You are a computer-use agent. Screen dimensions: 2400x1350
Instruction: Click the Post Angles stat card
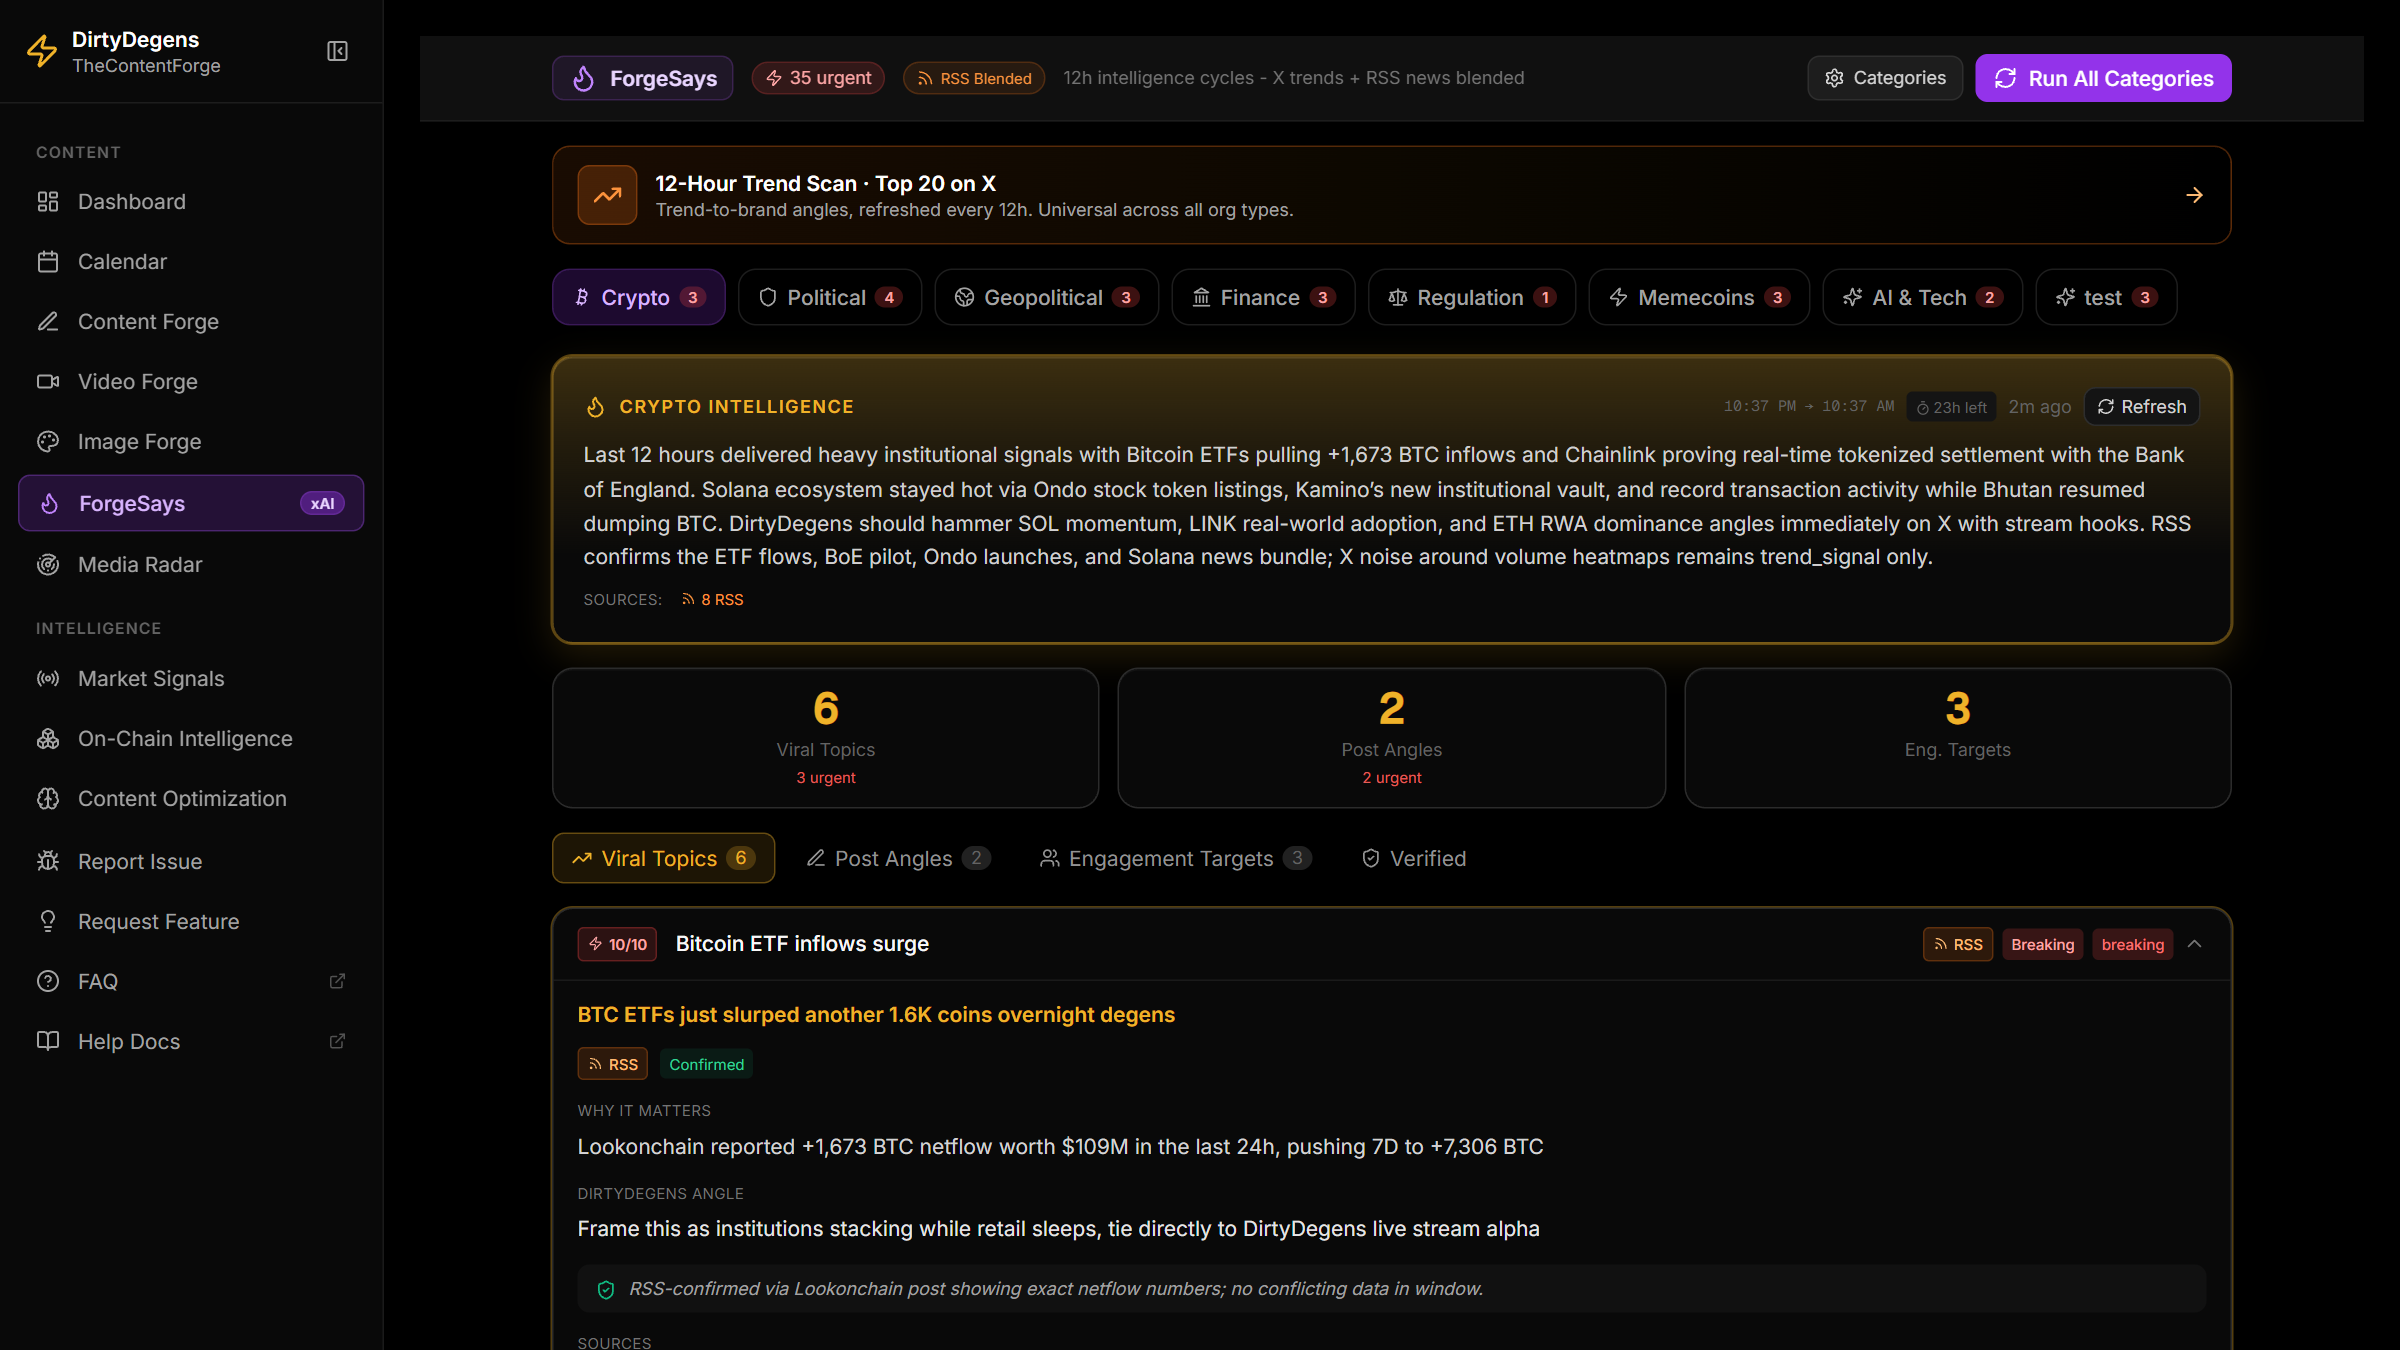click(x=1391, y=738)
